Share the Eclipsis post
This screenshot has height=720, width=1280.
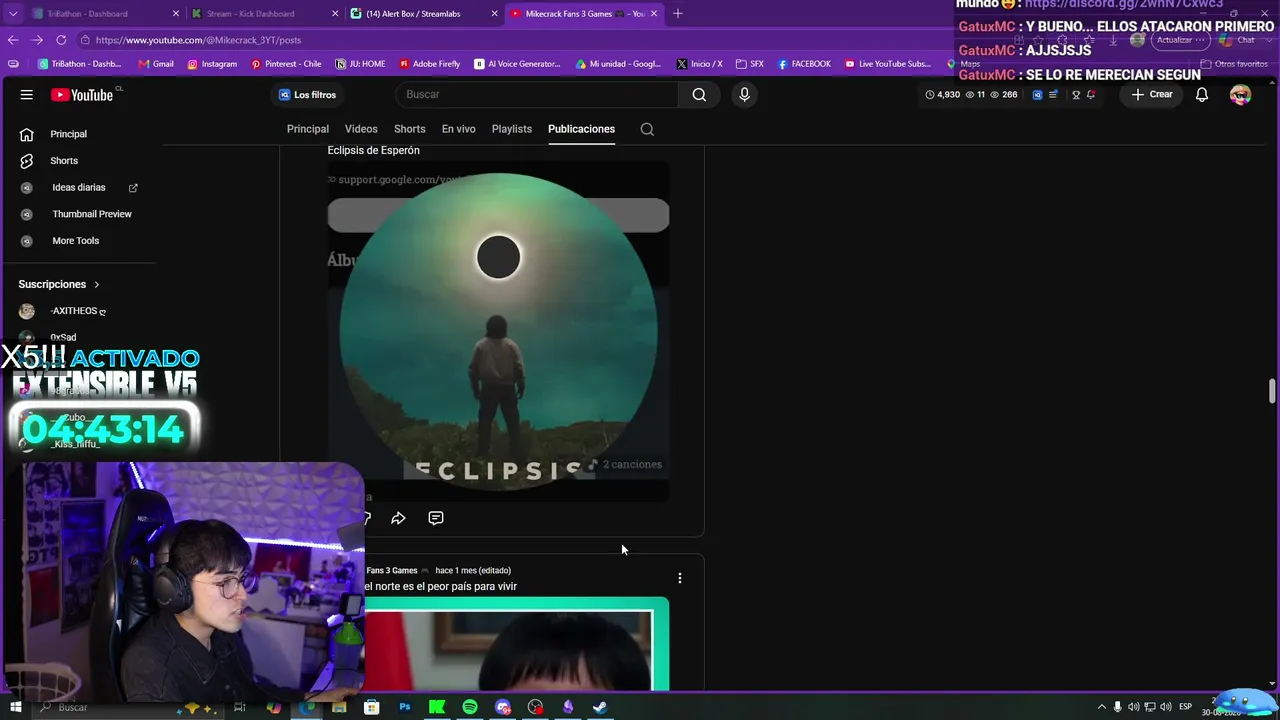(x=398, y=518)
